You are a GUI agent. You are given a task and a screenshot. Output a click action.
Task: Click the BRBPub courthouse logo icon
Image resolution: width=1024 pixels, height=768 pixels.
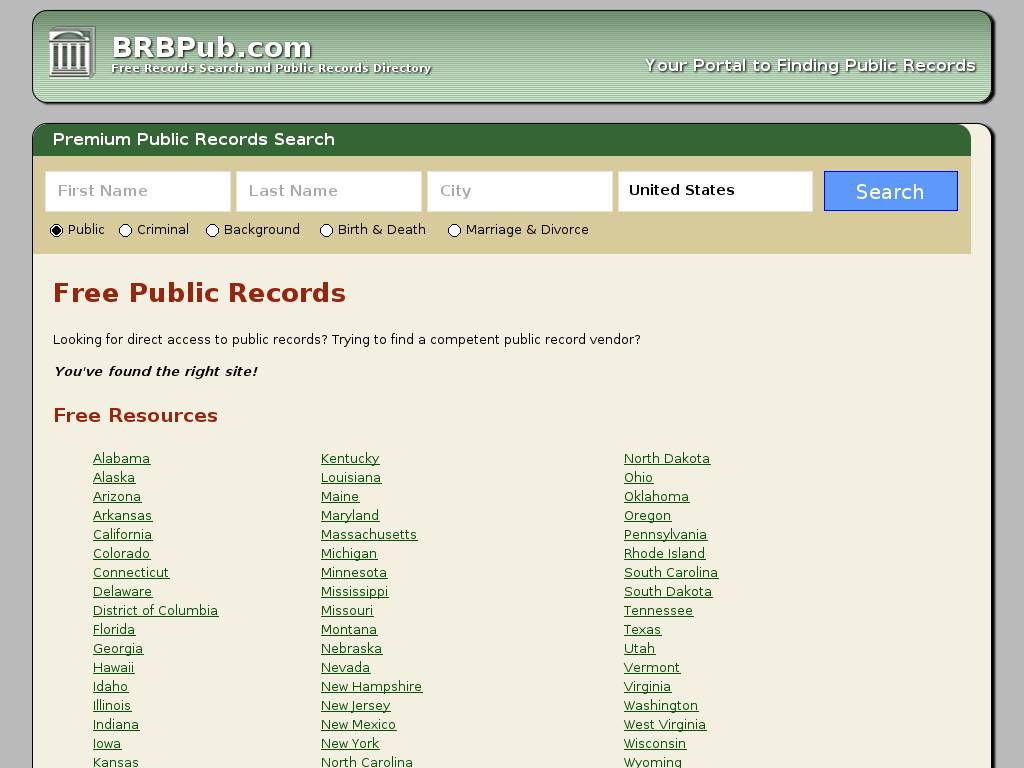(71, 52)
